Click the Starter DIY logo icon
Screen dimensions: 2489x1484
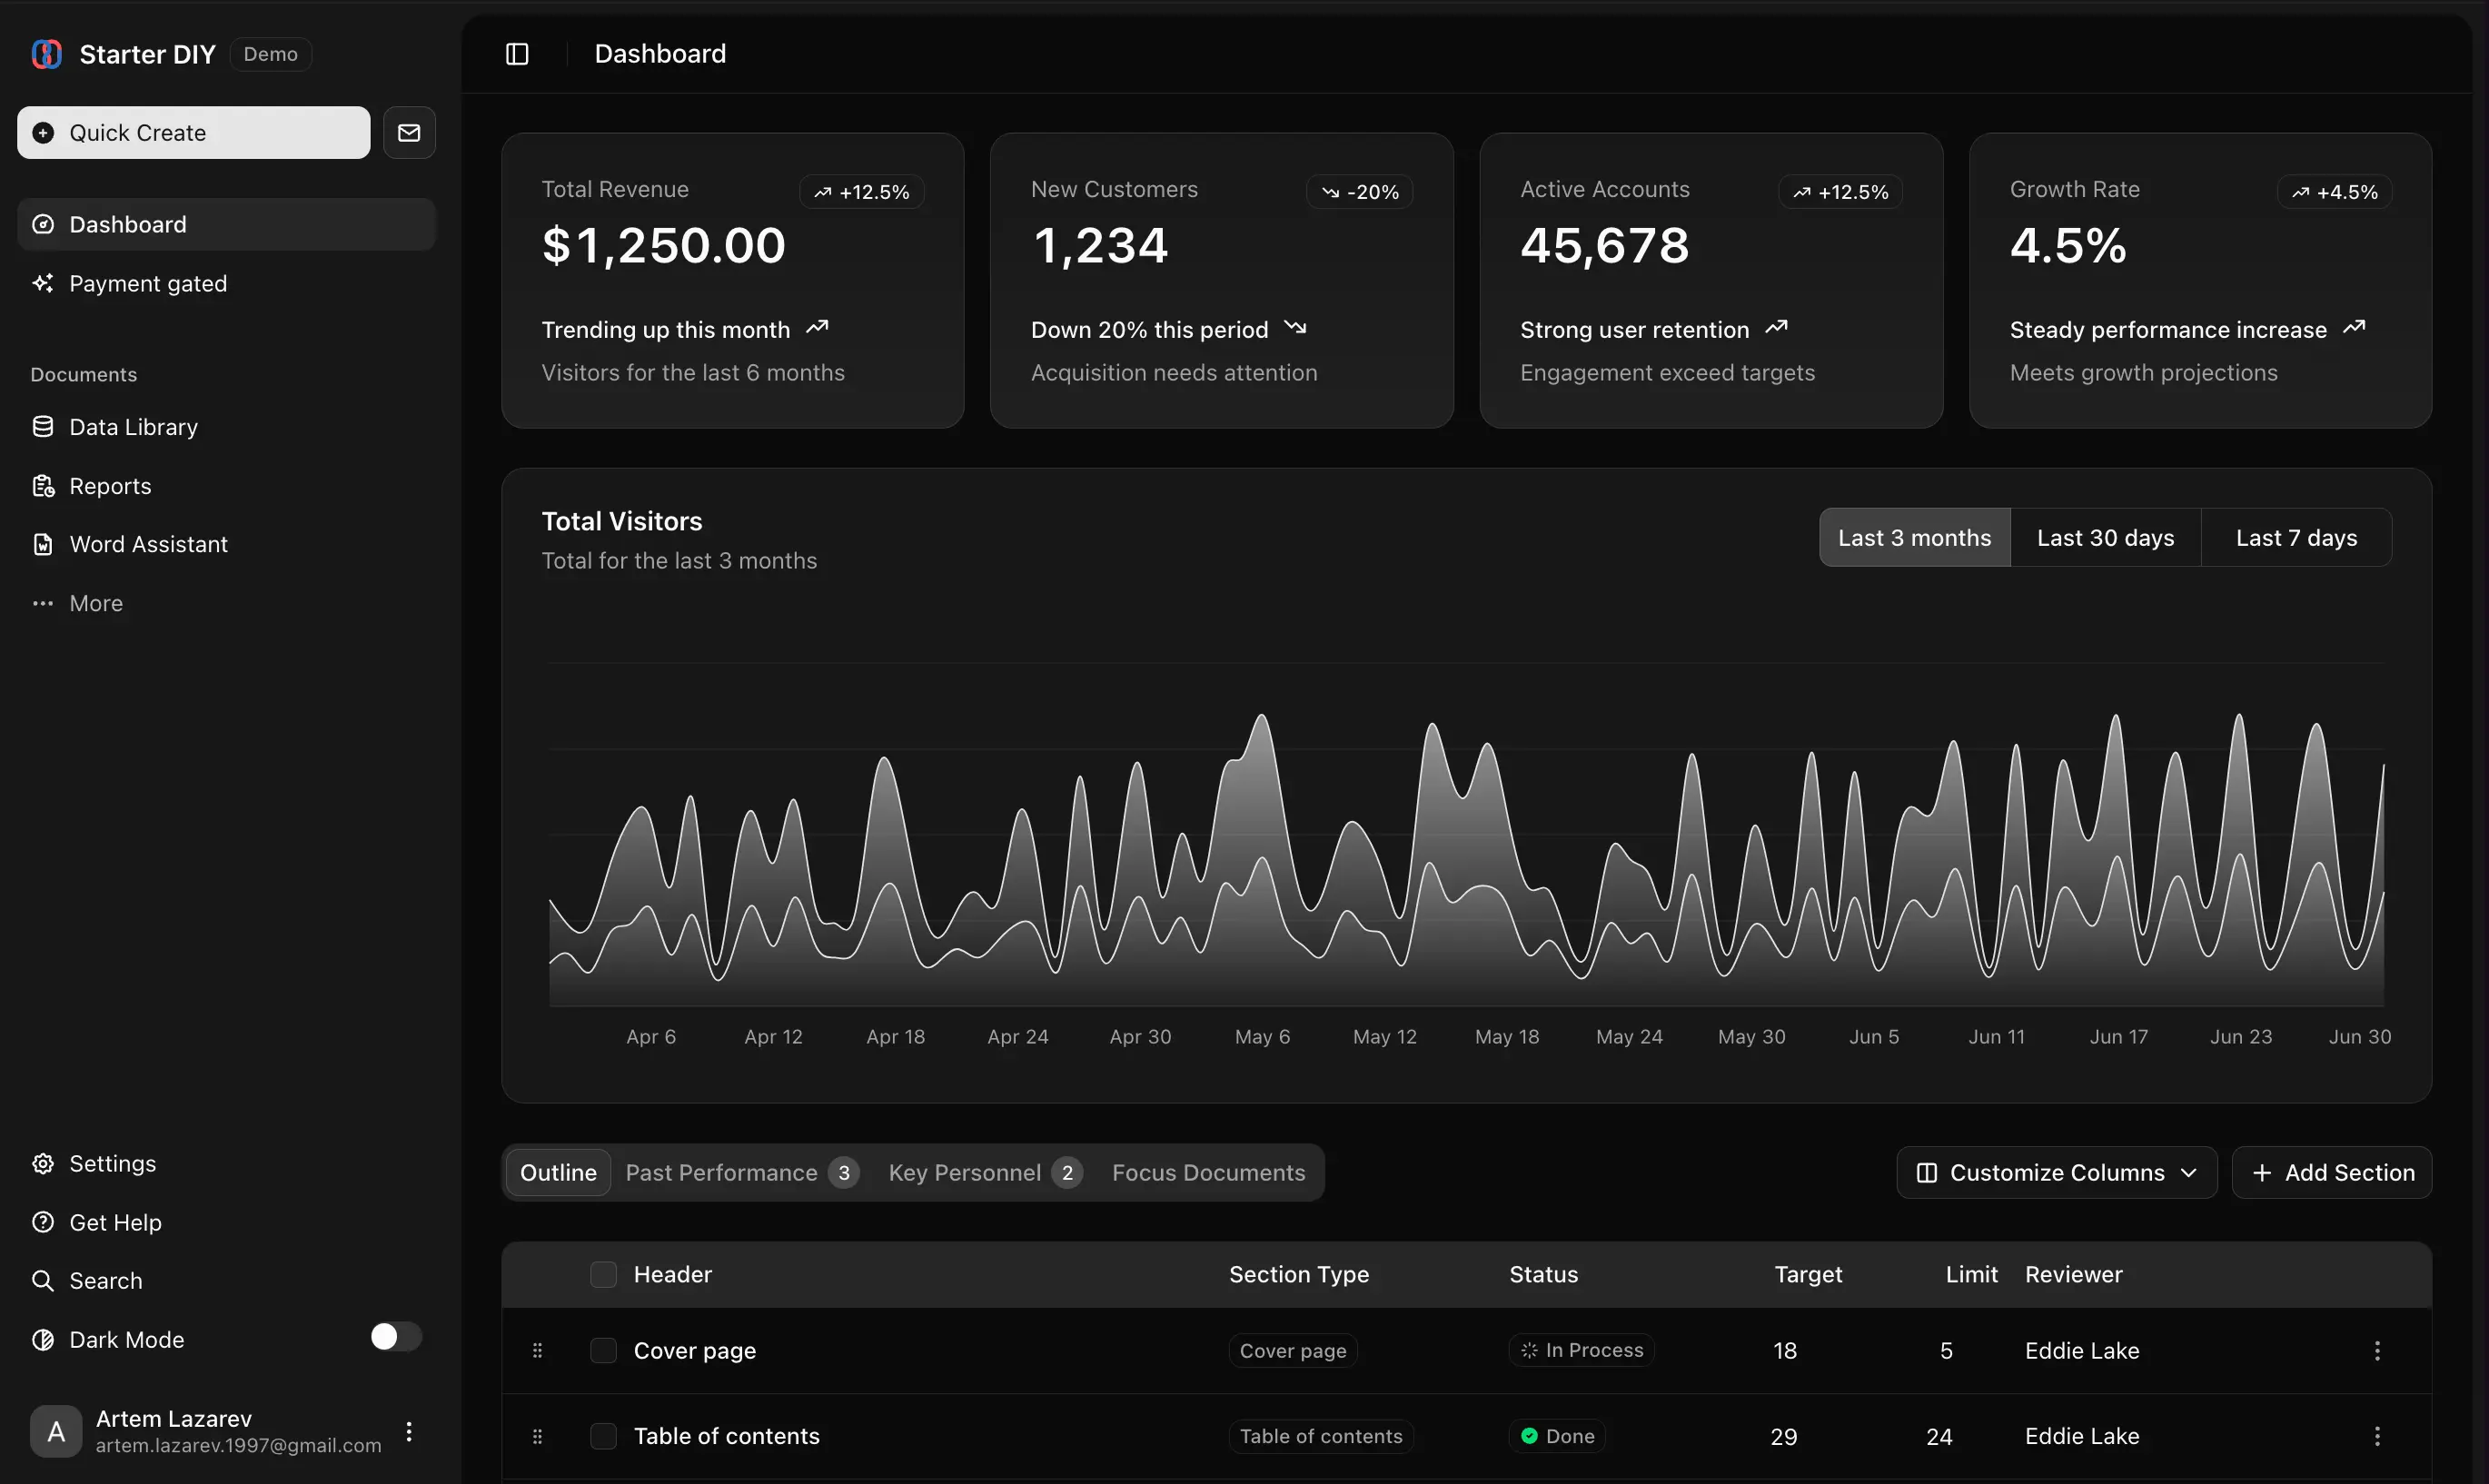point(46,53)
